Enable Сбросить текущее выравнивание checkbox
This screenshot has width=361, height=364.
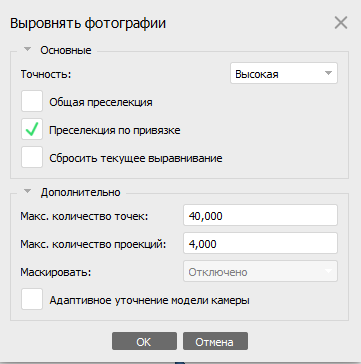click(32, 157)
